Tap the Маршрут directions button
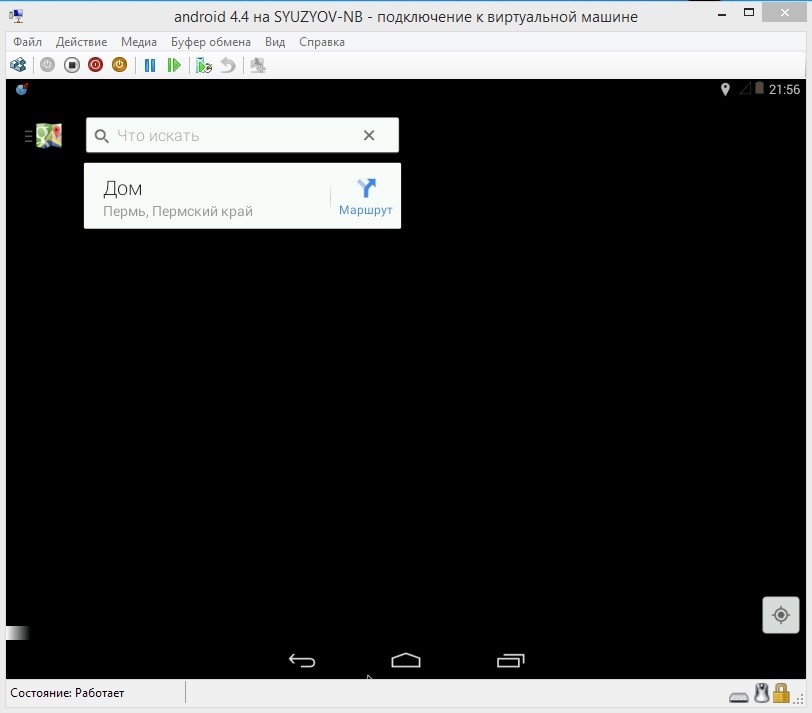This screenshot has width=812, height=713. tap(365, 197)
